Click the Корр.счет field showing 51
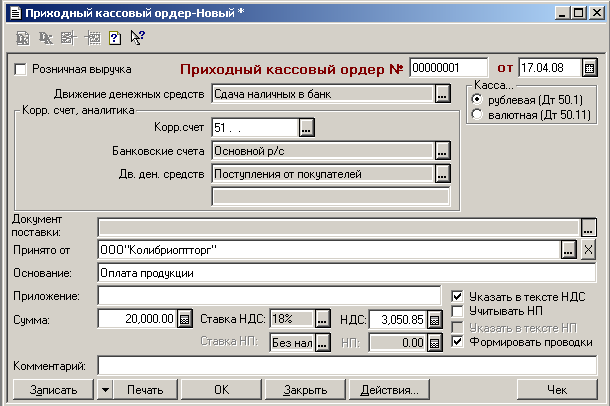The image size is (610, 406). tap(255, 128)
